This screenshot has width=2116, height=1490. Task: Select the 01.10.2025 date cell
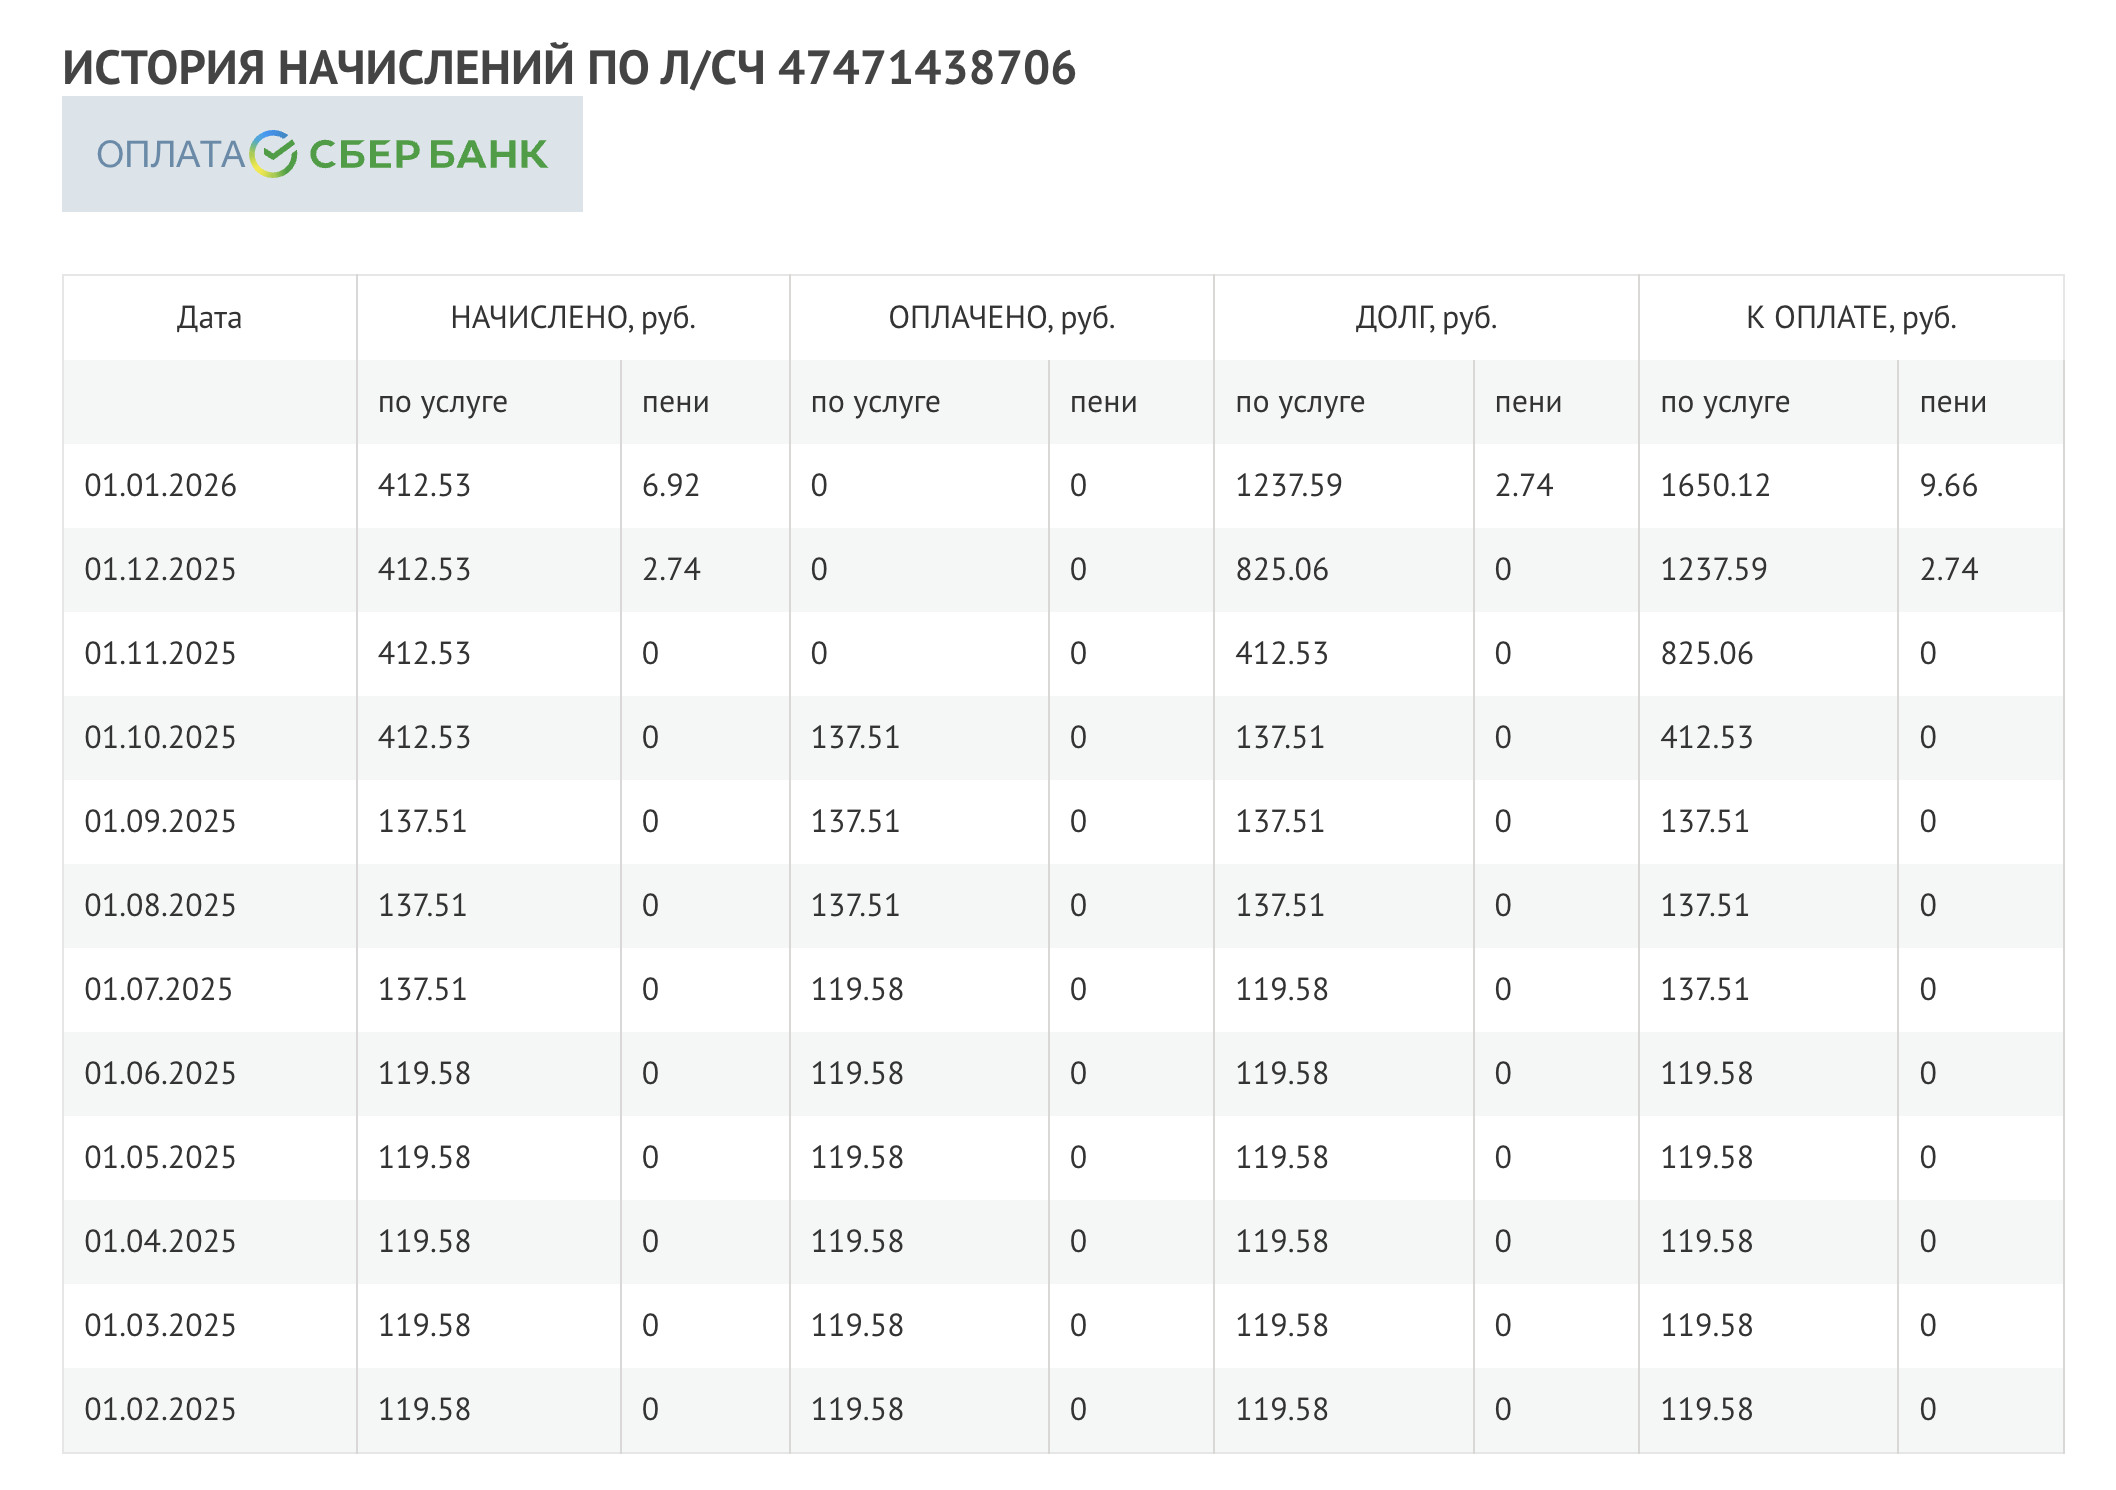[160, 738]
